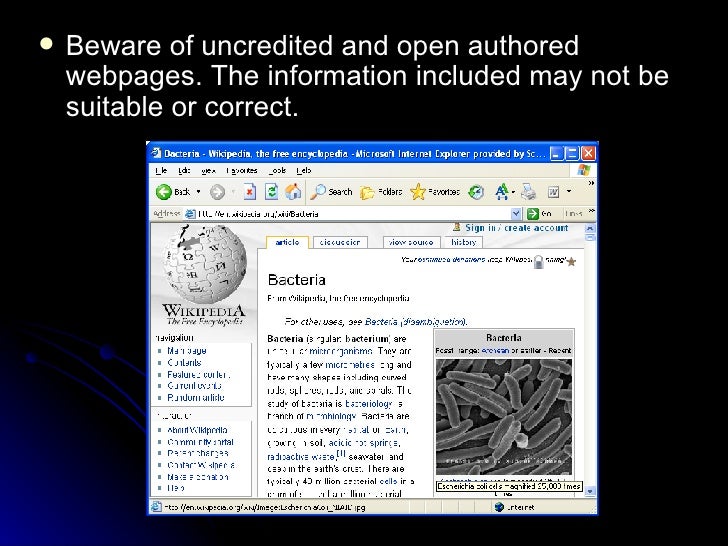Click the History clock icon
The height and width of the screenshot is (546, 728).
click(x=476, y=192)
